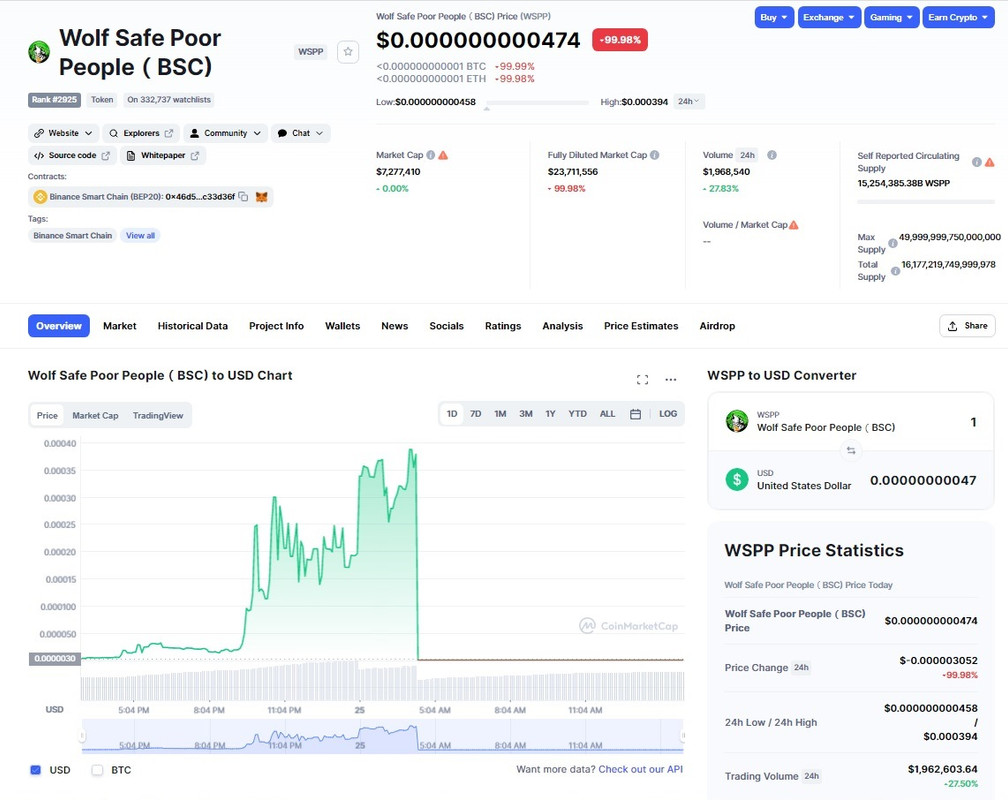
Task: Open the Chat dropdown
Action: pyautogui.click(x=300, y=133)
